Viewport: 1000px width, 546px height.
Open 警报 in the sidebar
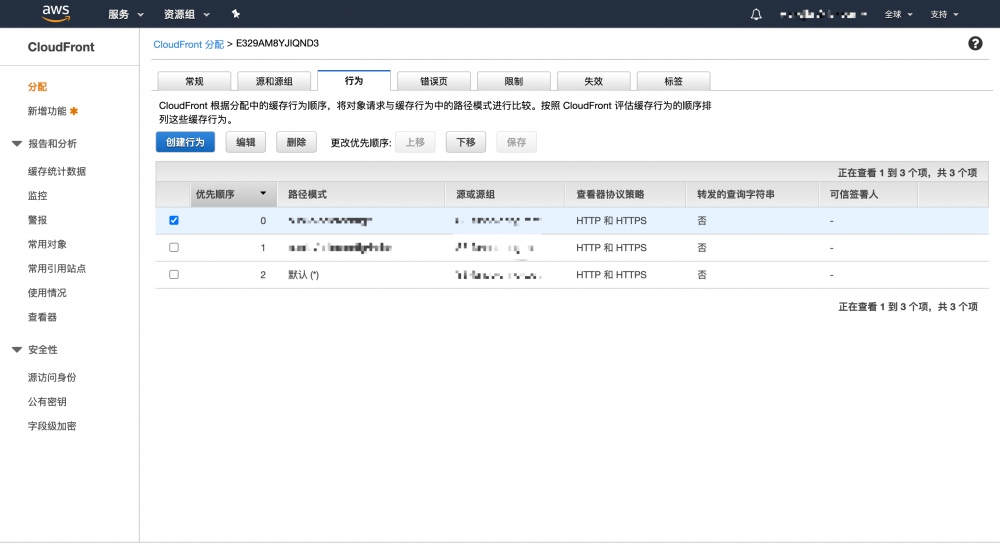click(37, 220)
